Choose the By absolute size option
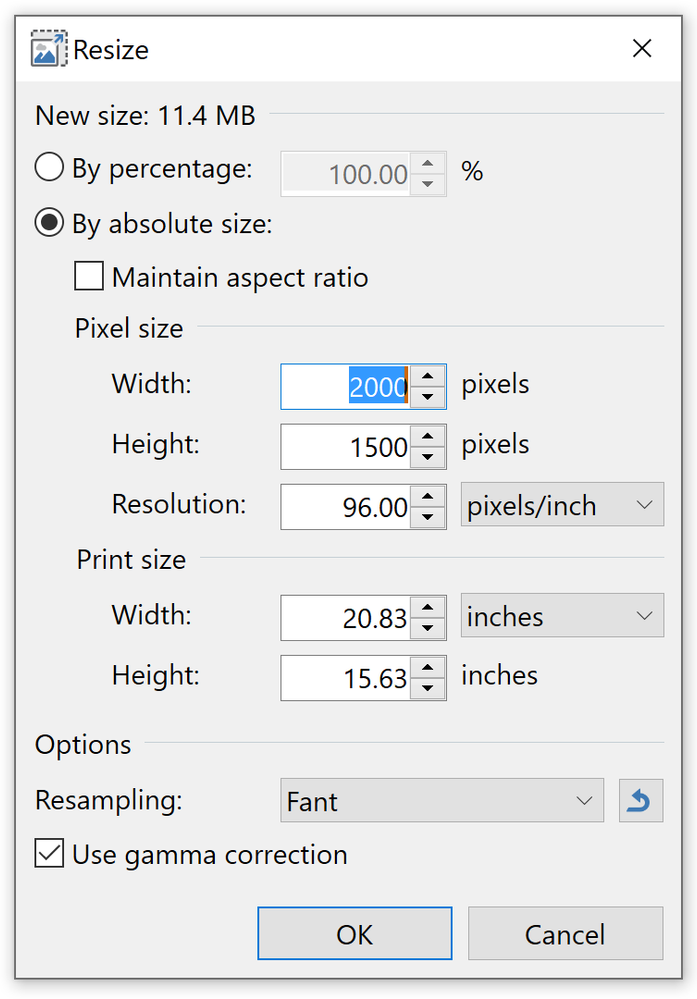697x999 pixels. pyautogui.click(x=50, y=224)
